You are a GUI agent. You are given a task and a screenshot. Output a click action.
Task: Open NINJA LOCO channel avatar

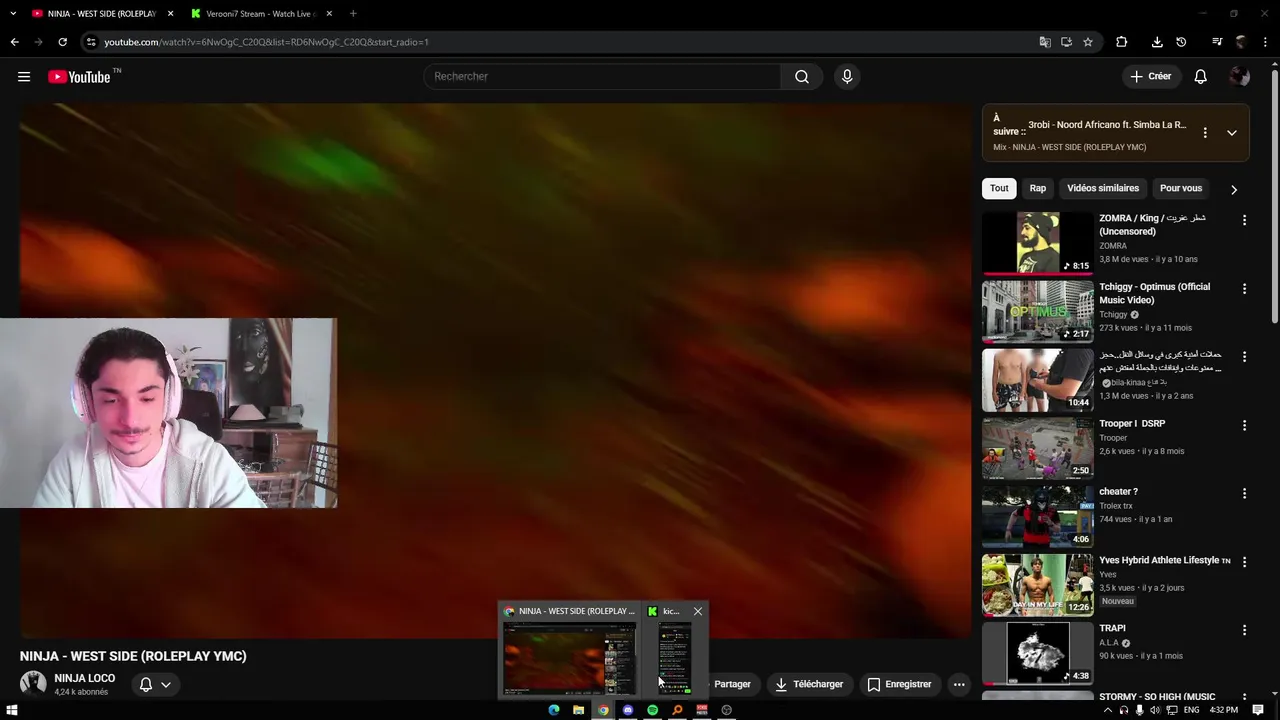(33, 684)
